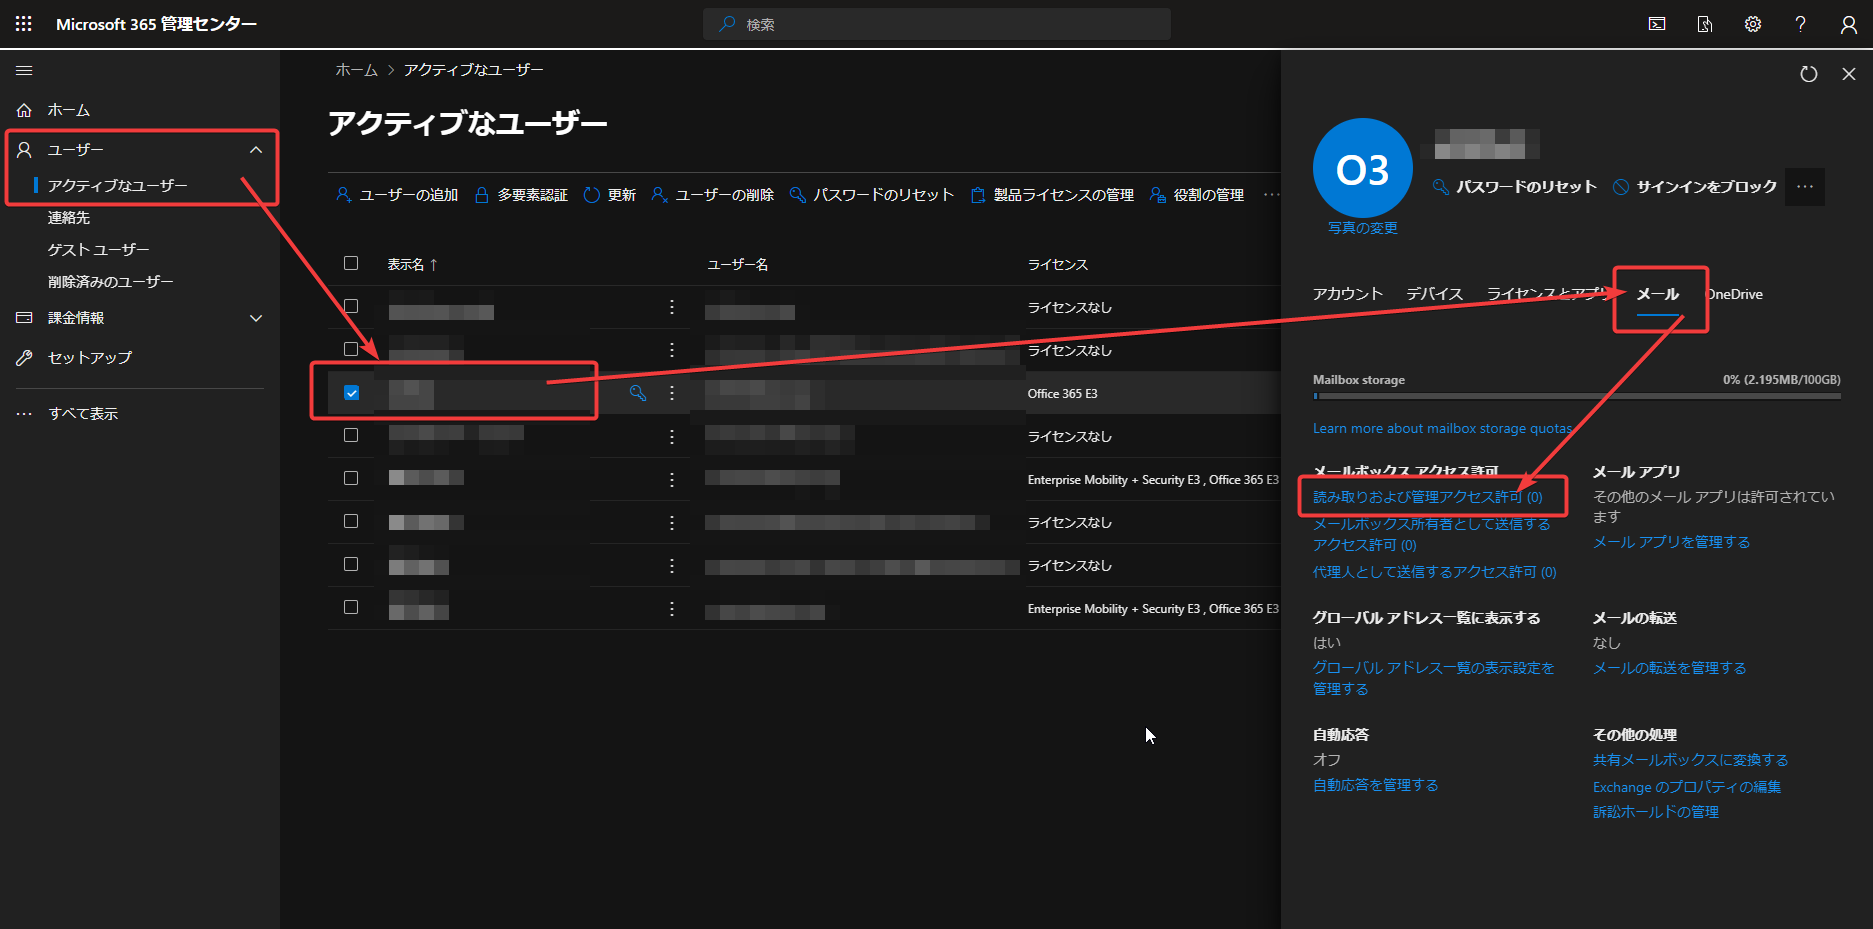Image resolution: width=1873 pixels, height=929 pixels.
Task: Uncheck the selected Office 365 E3 user checkbox
Action: [x=351, y=393]
